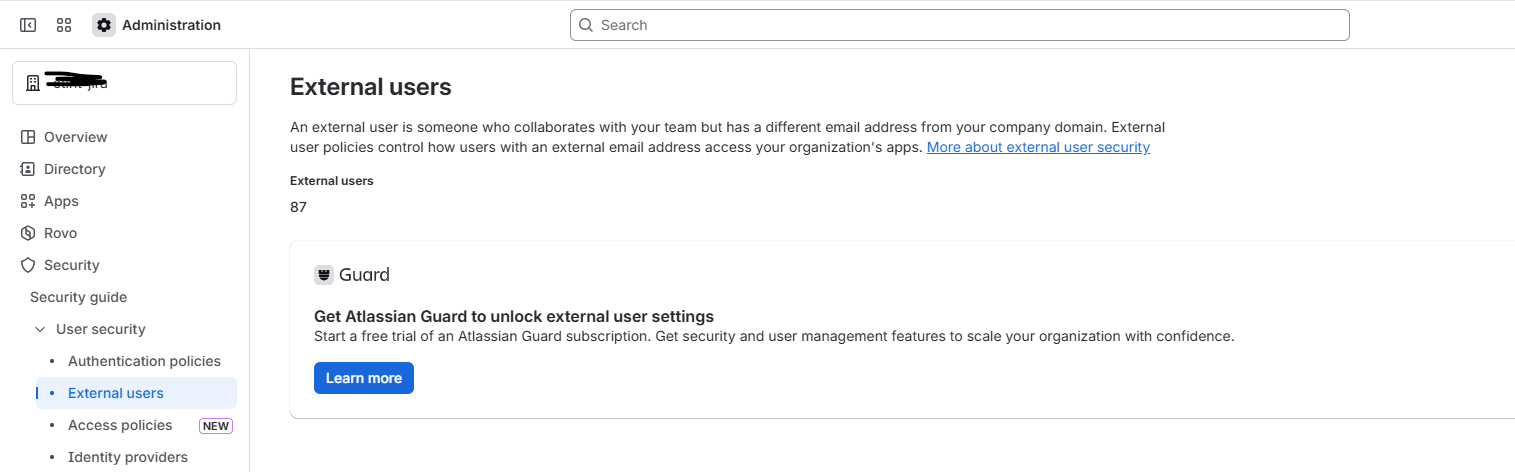Click the Guard title text in the card

[364, 275]
